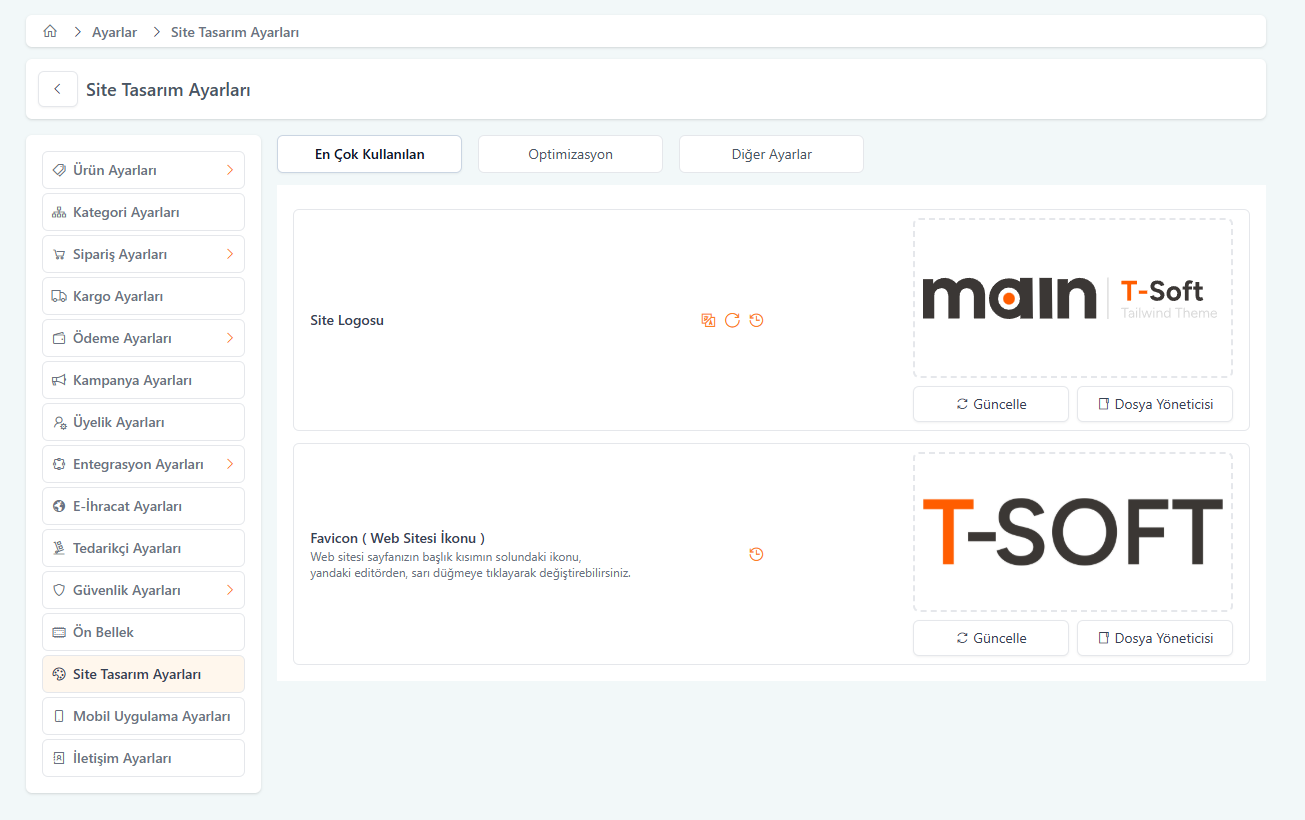
Task: Click the translate icon beside Site Logosu
Action: coord(708,320)
